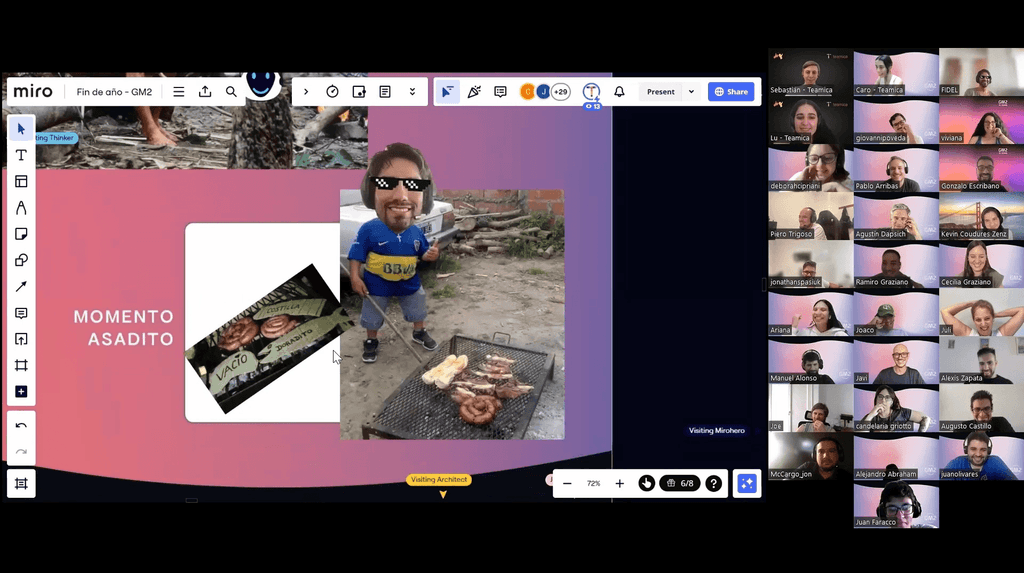Click the Visiting Architect cursor label
1024x573 pixels.
click(439, 480)
